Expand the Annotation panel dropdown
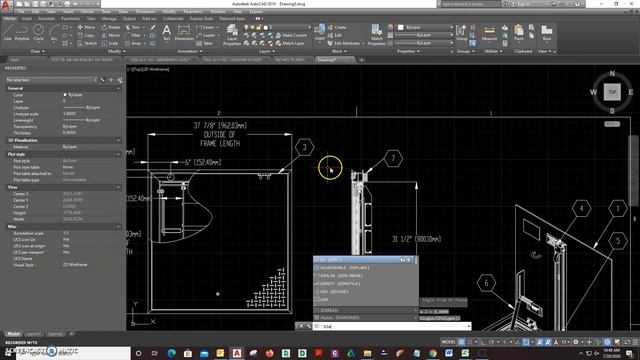 [x=190, y=51]
